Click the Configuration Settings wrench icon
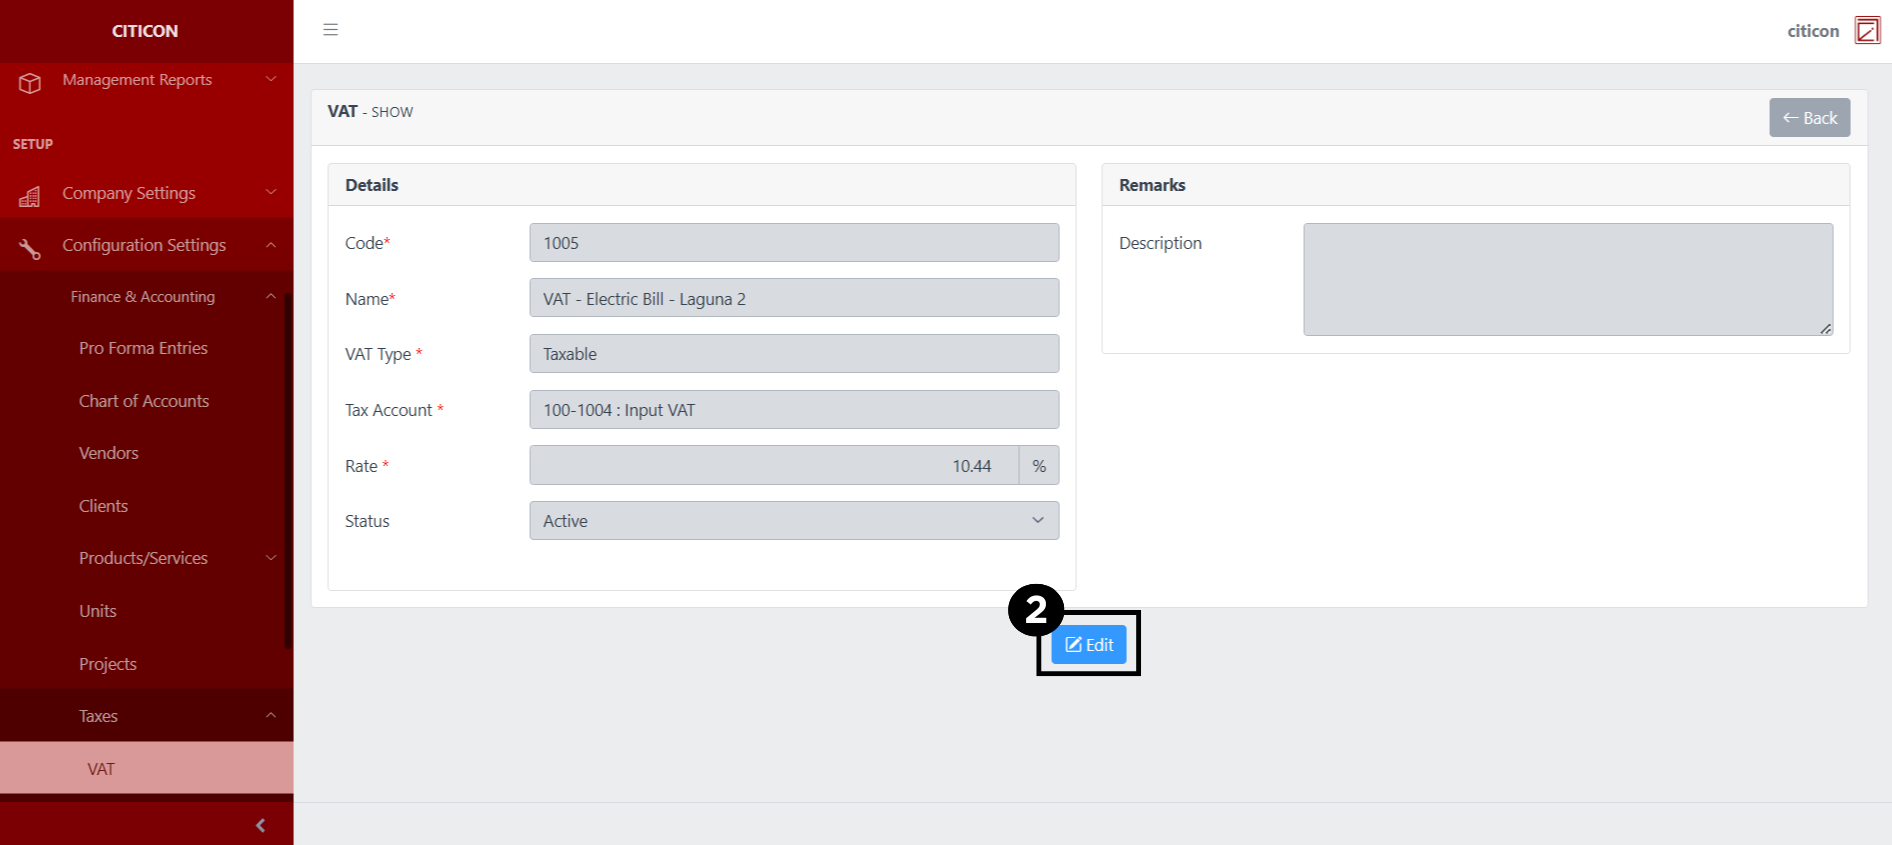Viewport: 1892px width, 845px height. click(30, 249)
